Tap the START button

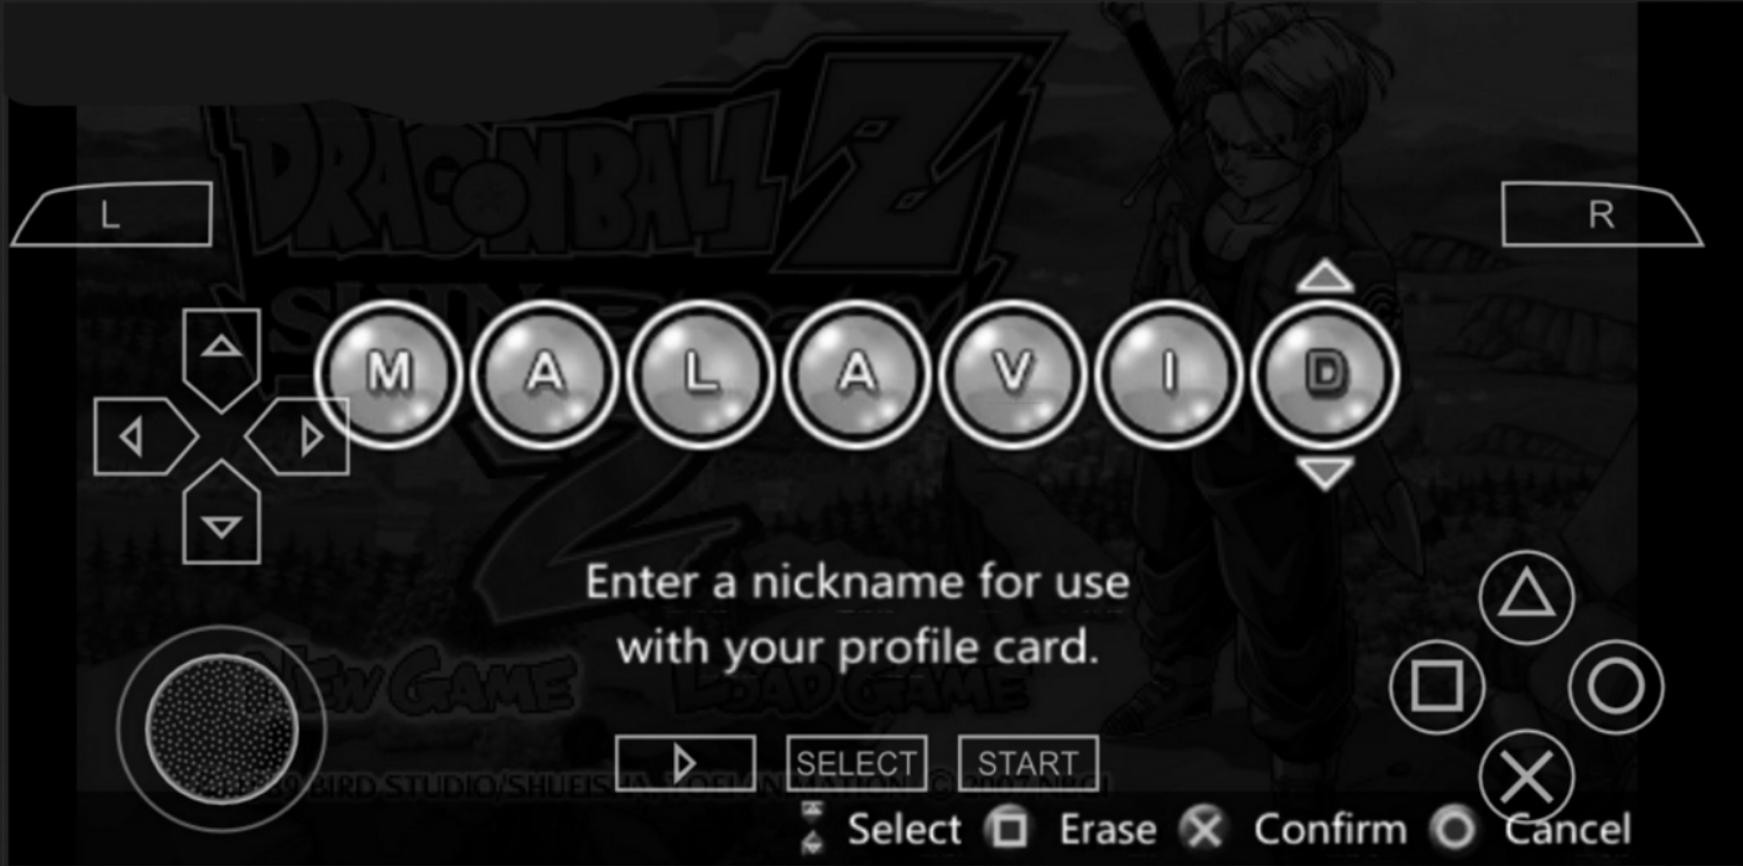[x=1028, y=763]
